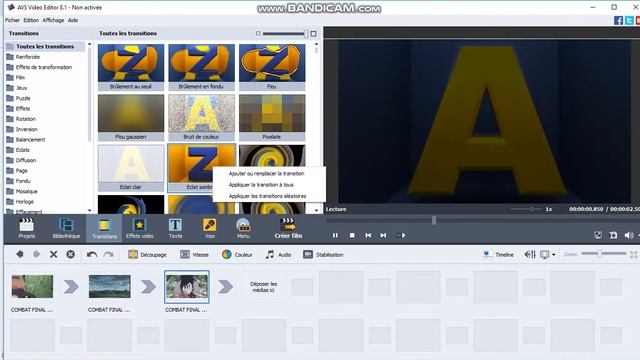Select the Puzzle folder
Image resolution: width=640 pixels, height=360 pixels.
coord(23,98)
